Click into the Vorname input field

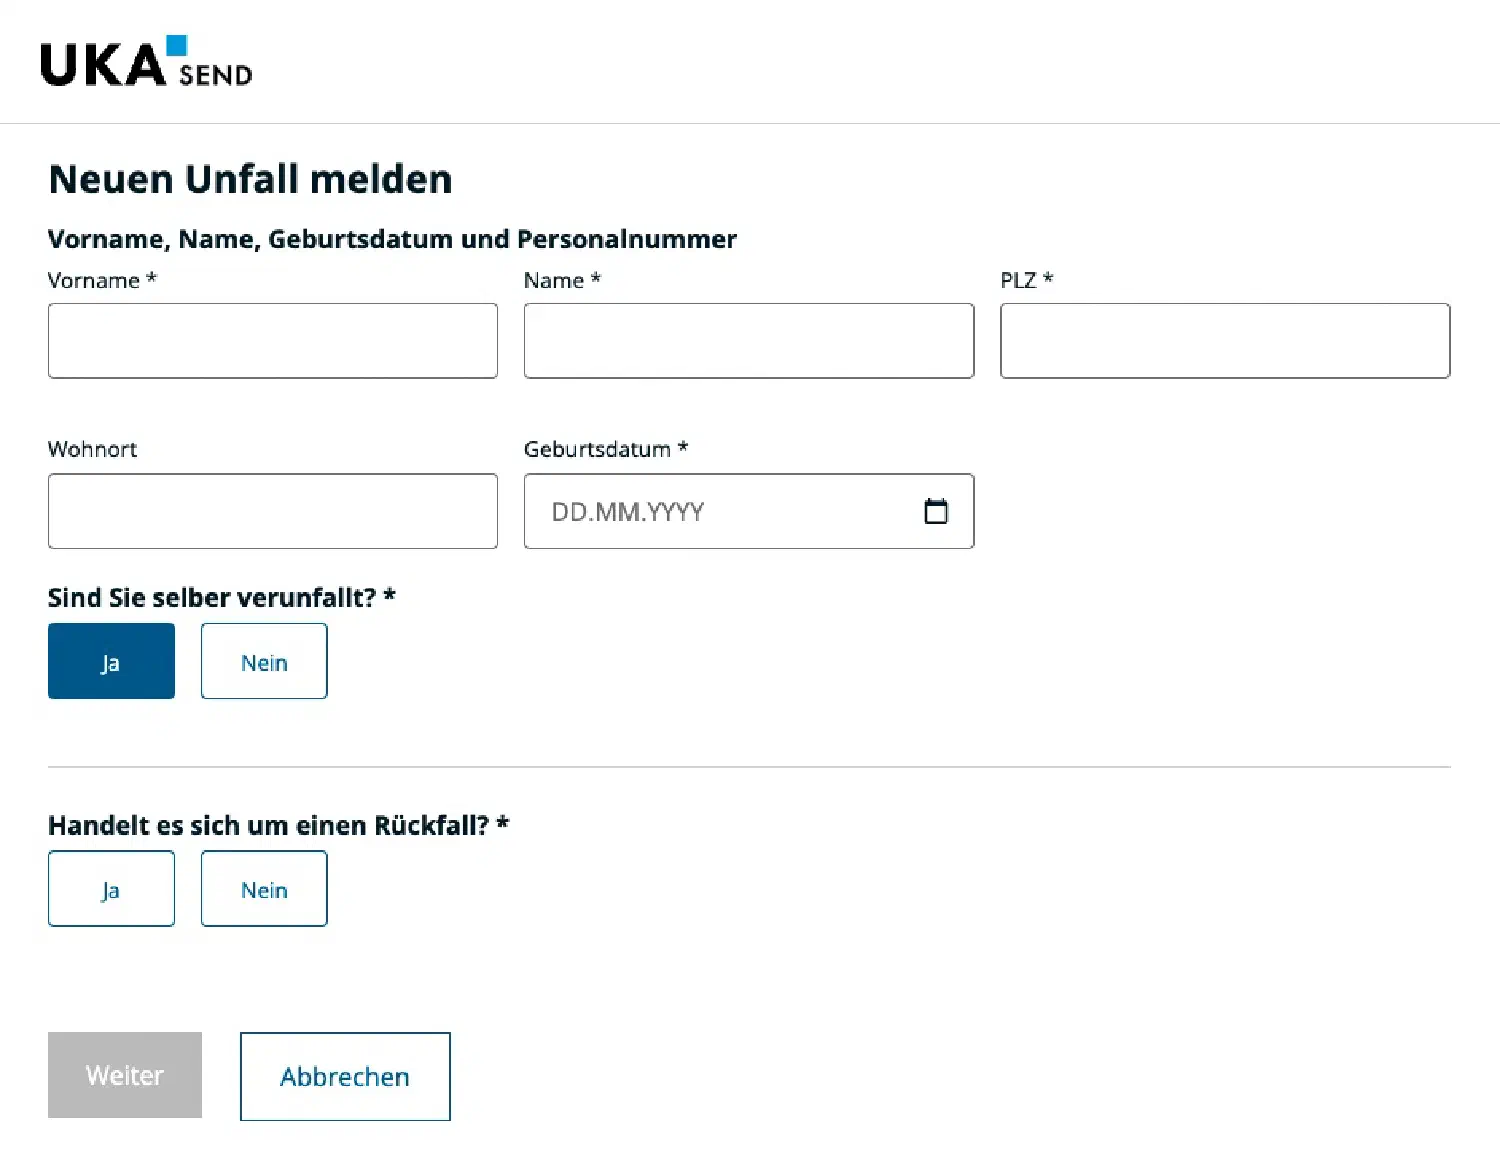[x=272, y=340]
